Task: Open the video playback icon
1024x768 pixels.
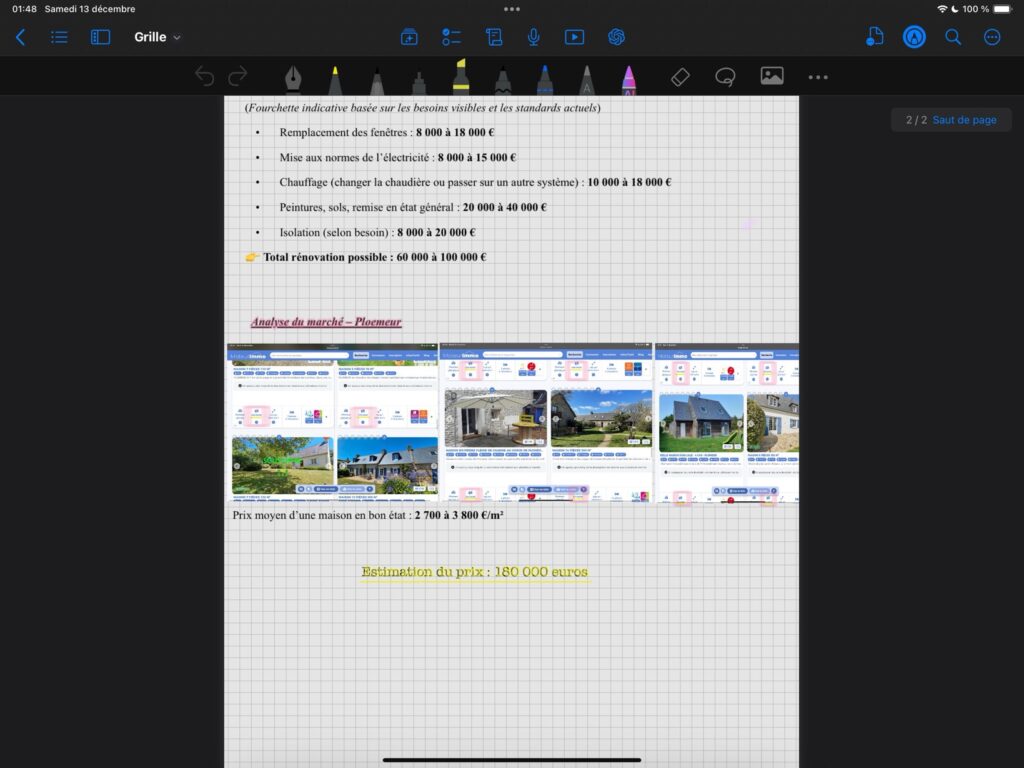Action: 574,37
